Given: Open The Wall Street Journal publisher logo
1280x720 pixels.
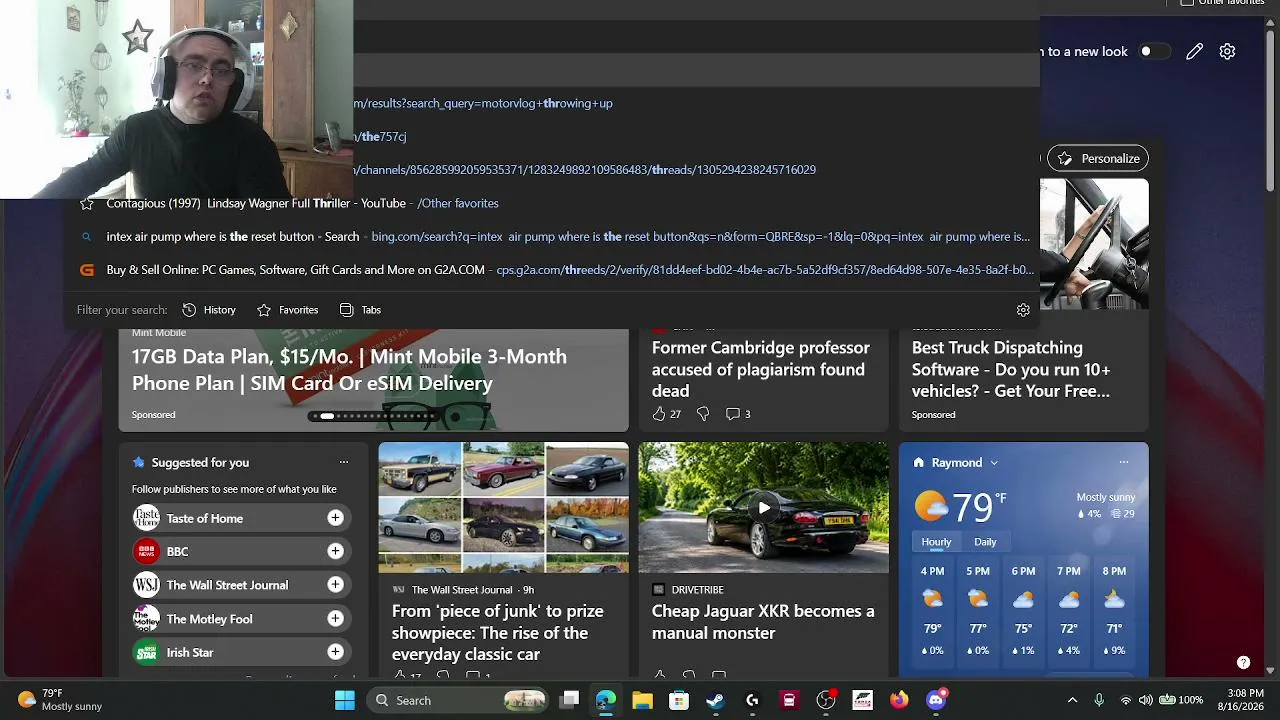Looking at the screenshot, I should pos(146,585).
